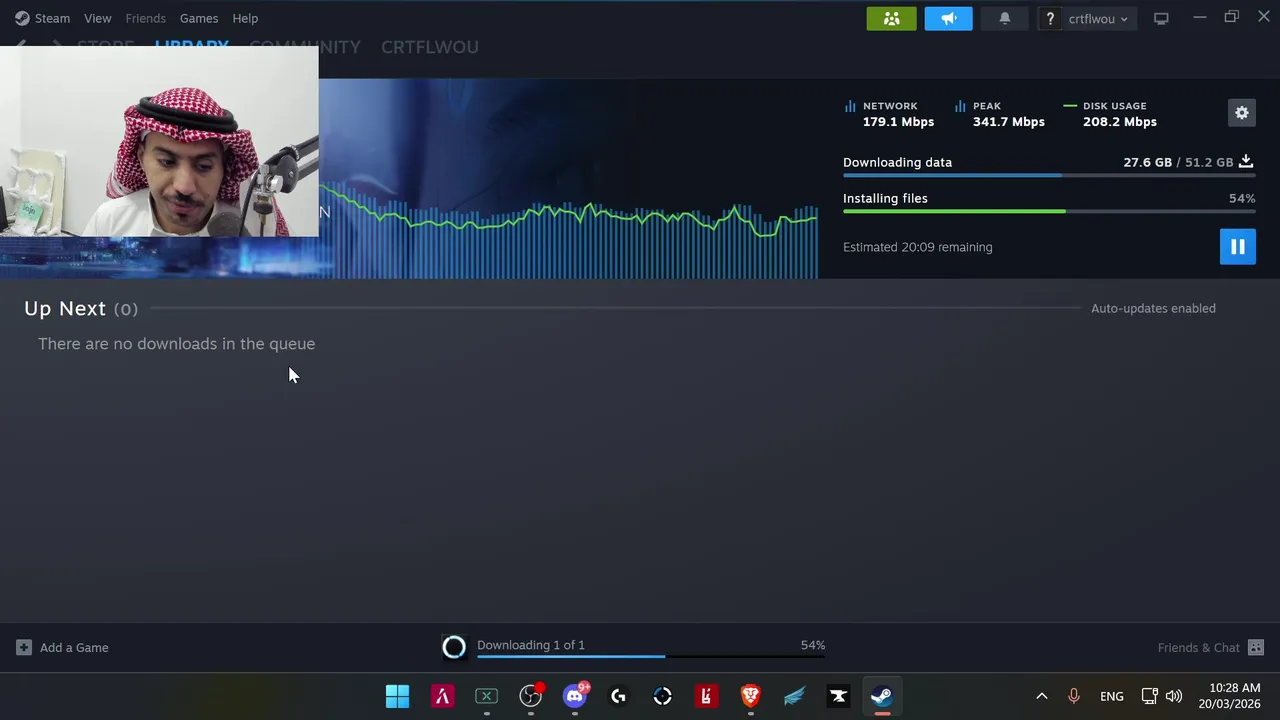Click the Estimated 20:09 remaining text
This screenshot has width=1280, height=720.
click(x=918, y=247)
